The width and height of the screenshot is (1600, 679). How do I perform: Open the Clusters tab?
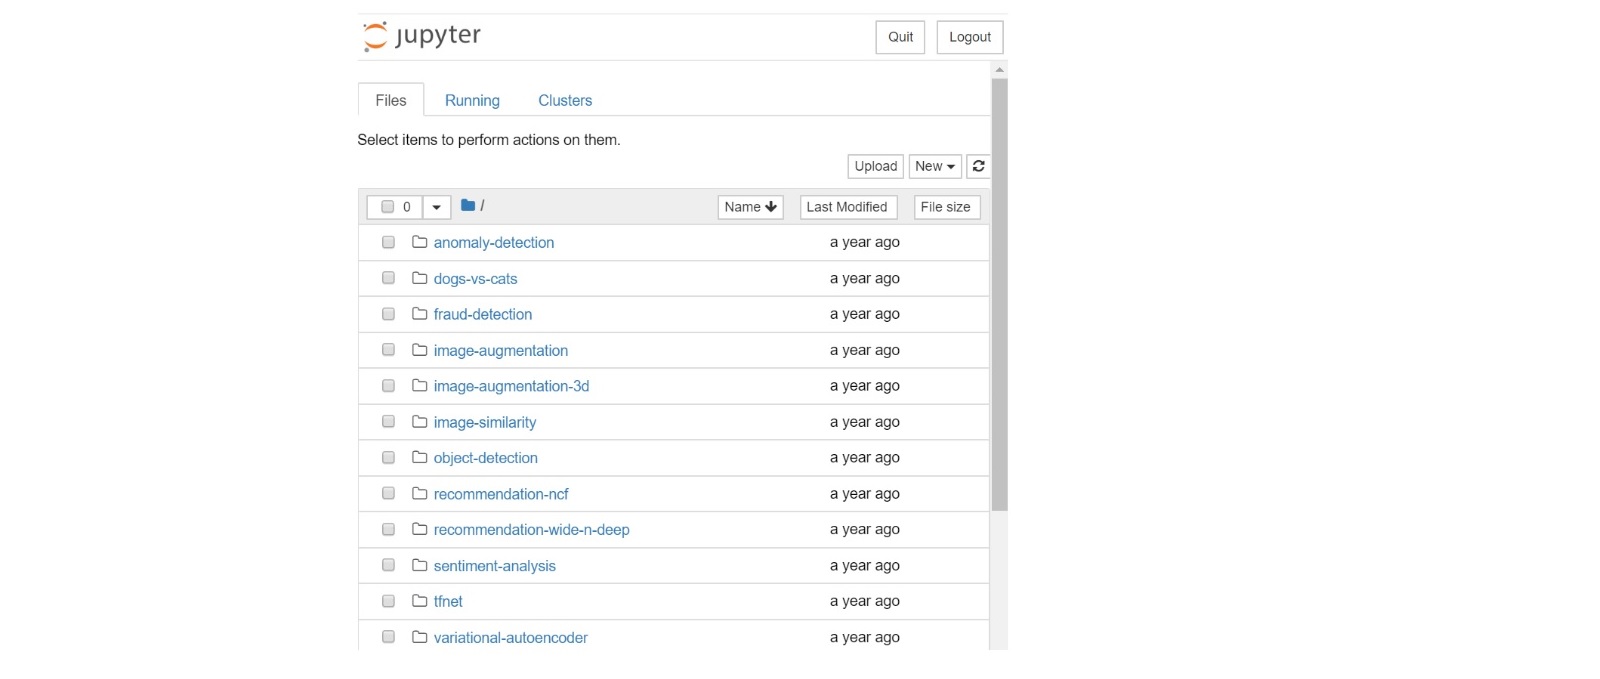click(x=565, y=100)
